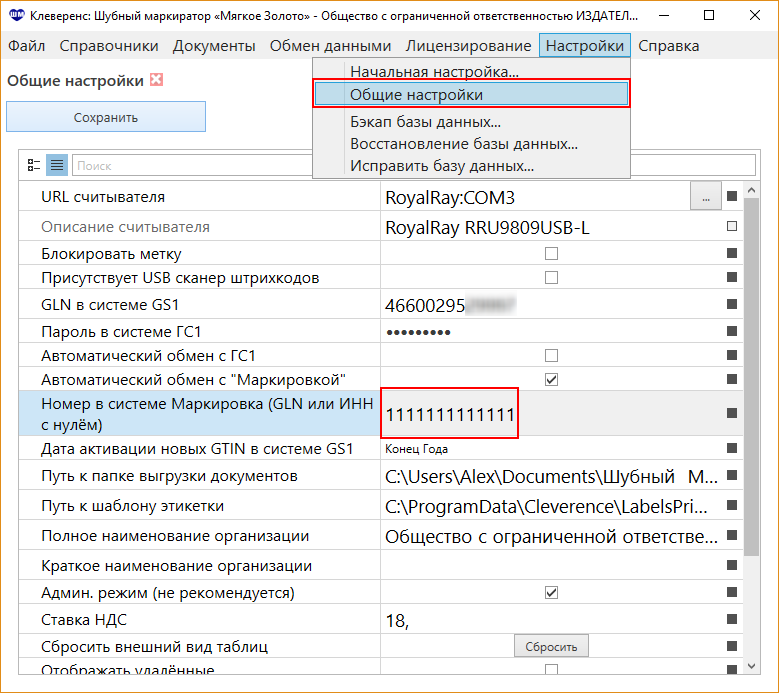Enable the Блокировать метку checkbox
This screenshot has width=779, height=693.
point(551,253)
